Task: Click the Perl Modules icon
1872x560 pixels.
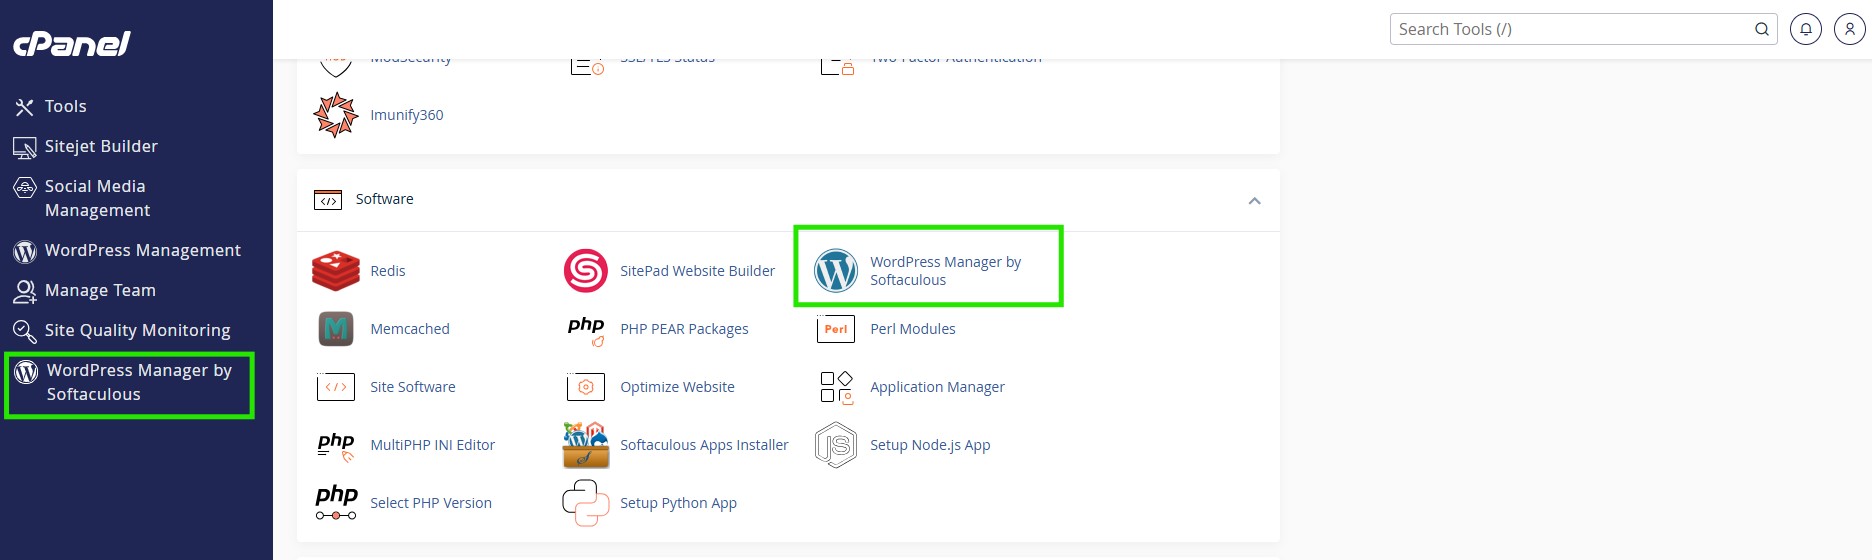Action: (836, 329)
